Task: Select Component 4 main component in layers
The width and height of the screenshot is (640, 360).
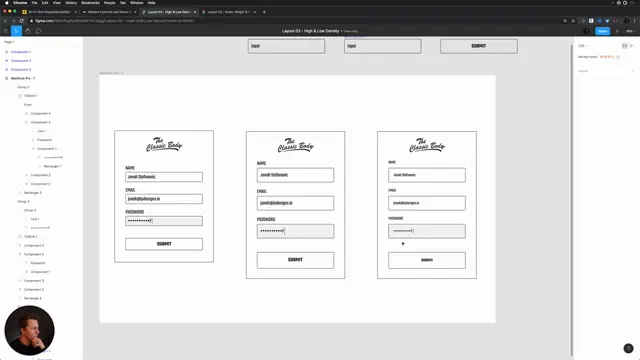Action: [x=21, y=69]
